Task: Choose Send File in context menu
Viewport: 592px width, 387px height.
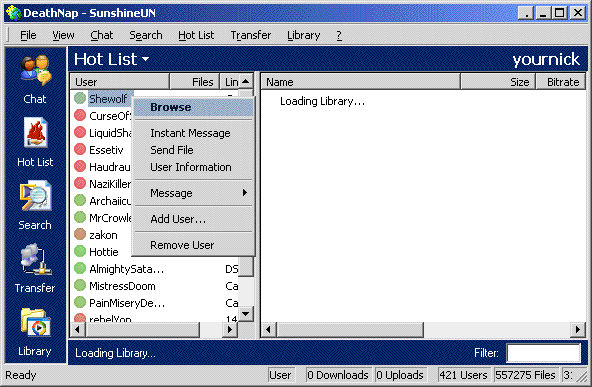Action: (x=194, y=150)
